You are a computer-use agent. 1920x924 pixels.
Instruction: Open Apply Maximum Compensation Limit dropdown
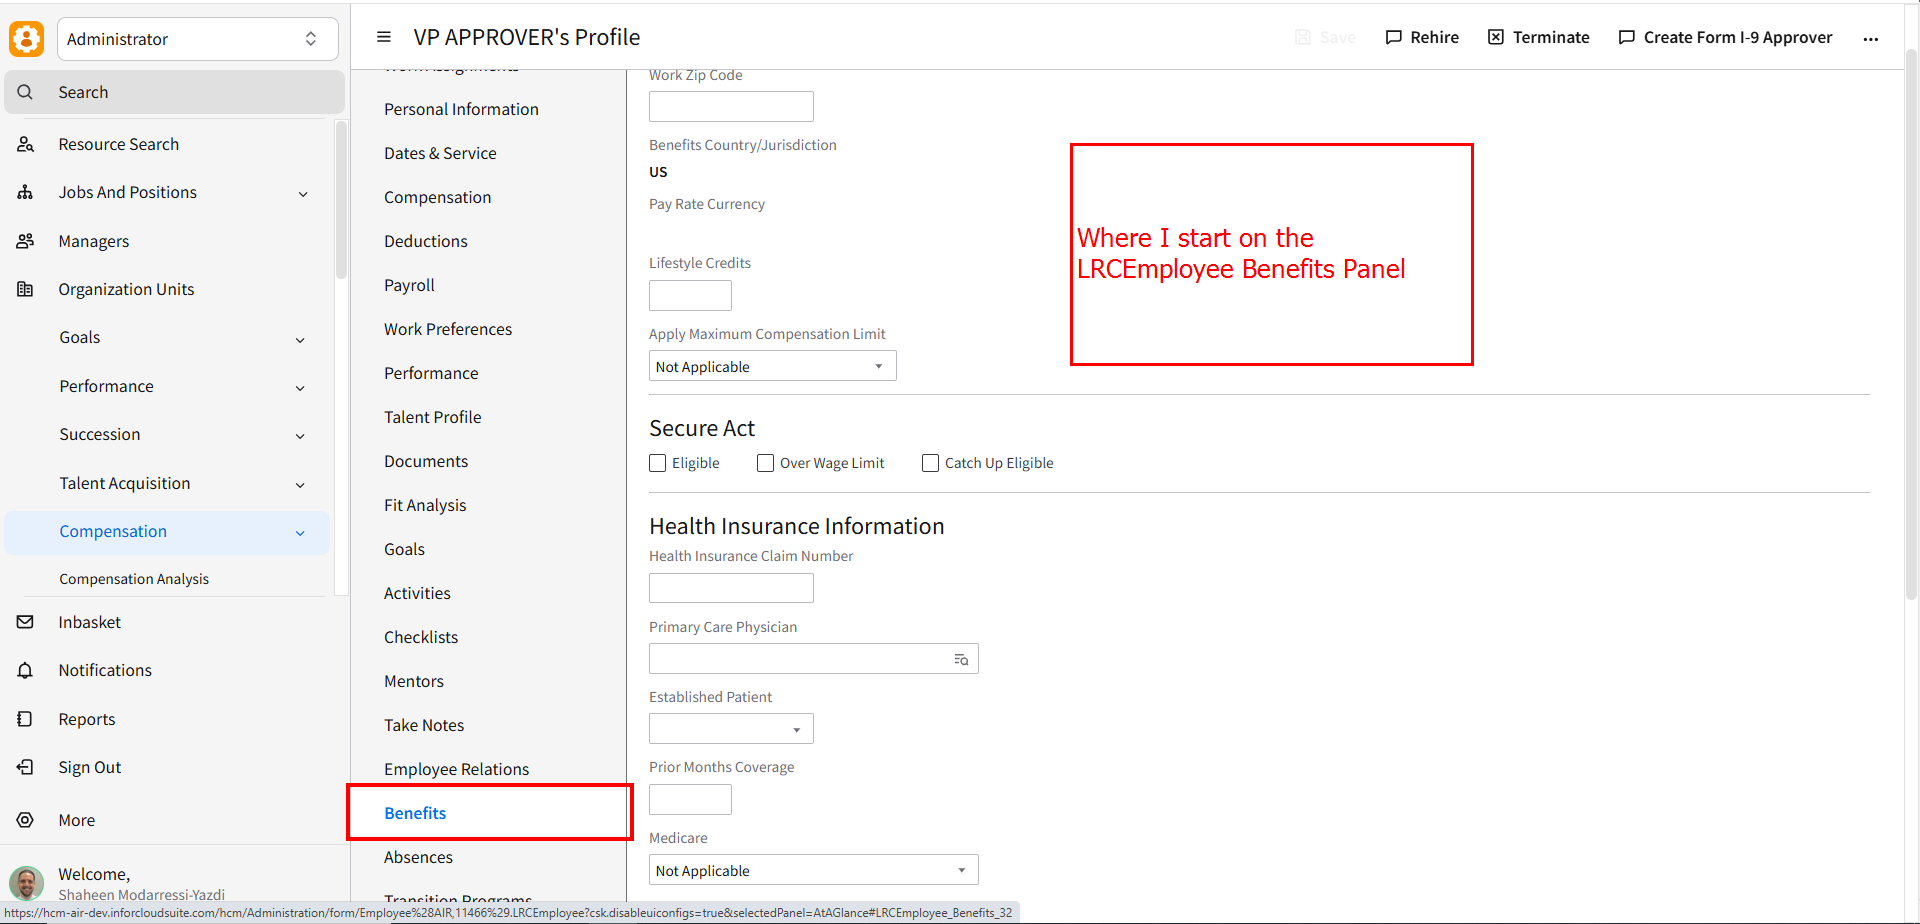point(773,366)
